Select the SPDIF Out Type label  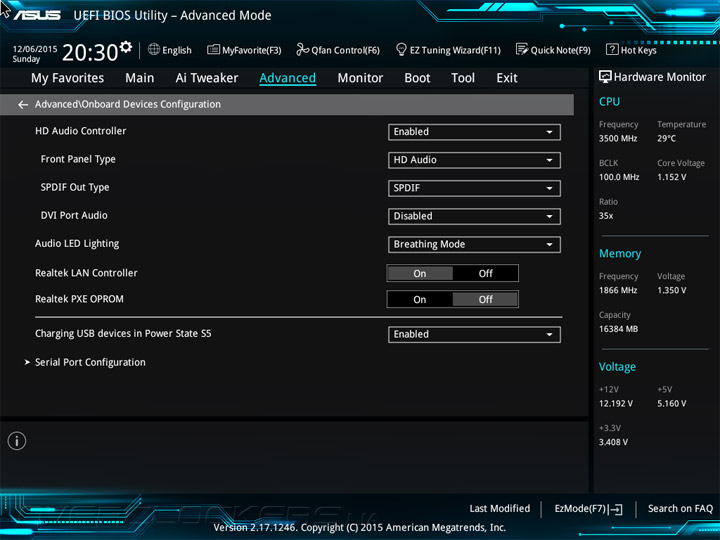[x=75, y=187]
